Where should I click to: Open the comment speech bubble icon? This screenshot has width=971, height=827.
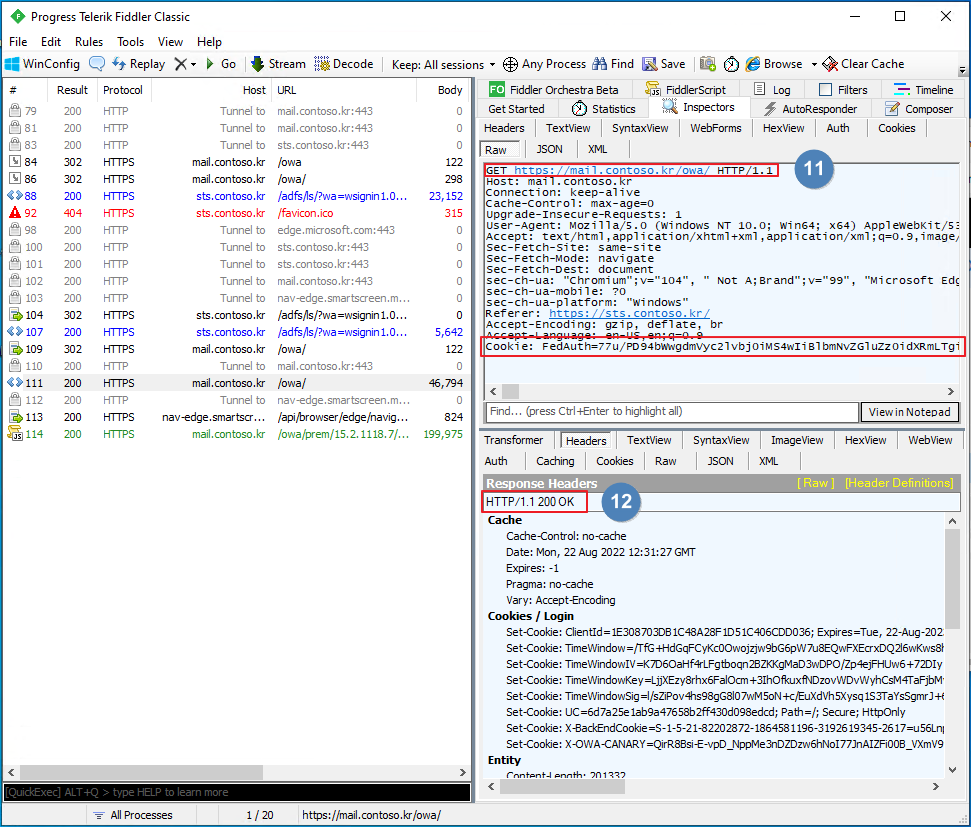[x=97, y=64]
